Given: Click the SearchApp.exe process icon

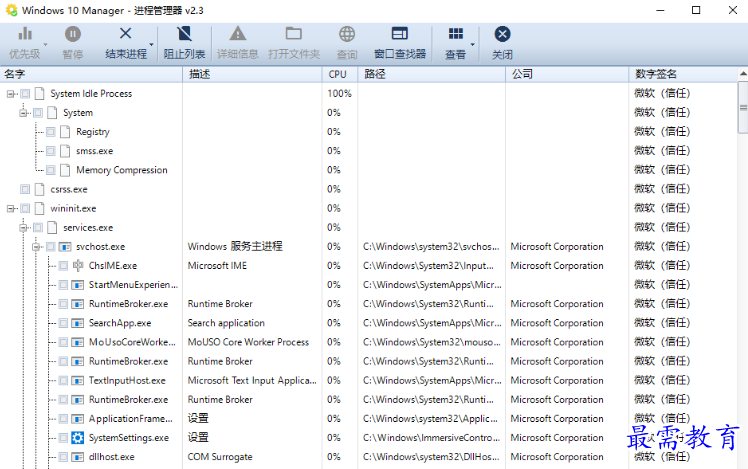Looking at the screenshot, I should [77, 323].
